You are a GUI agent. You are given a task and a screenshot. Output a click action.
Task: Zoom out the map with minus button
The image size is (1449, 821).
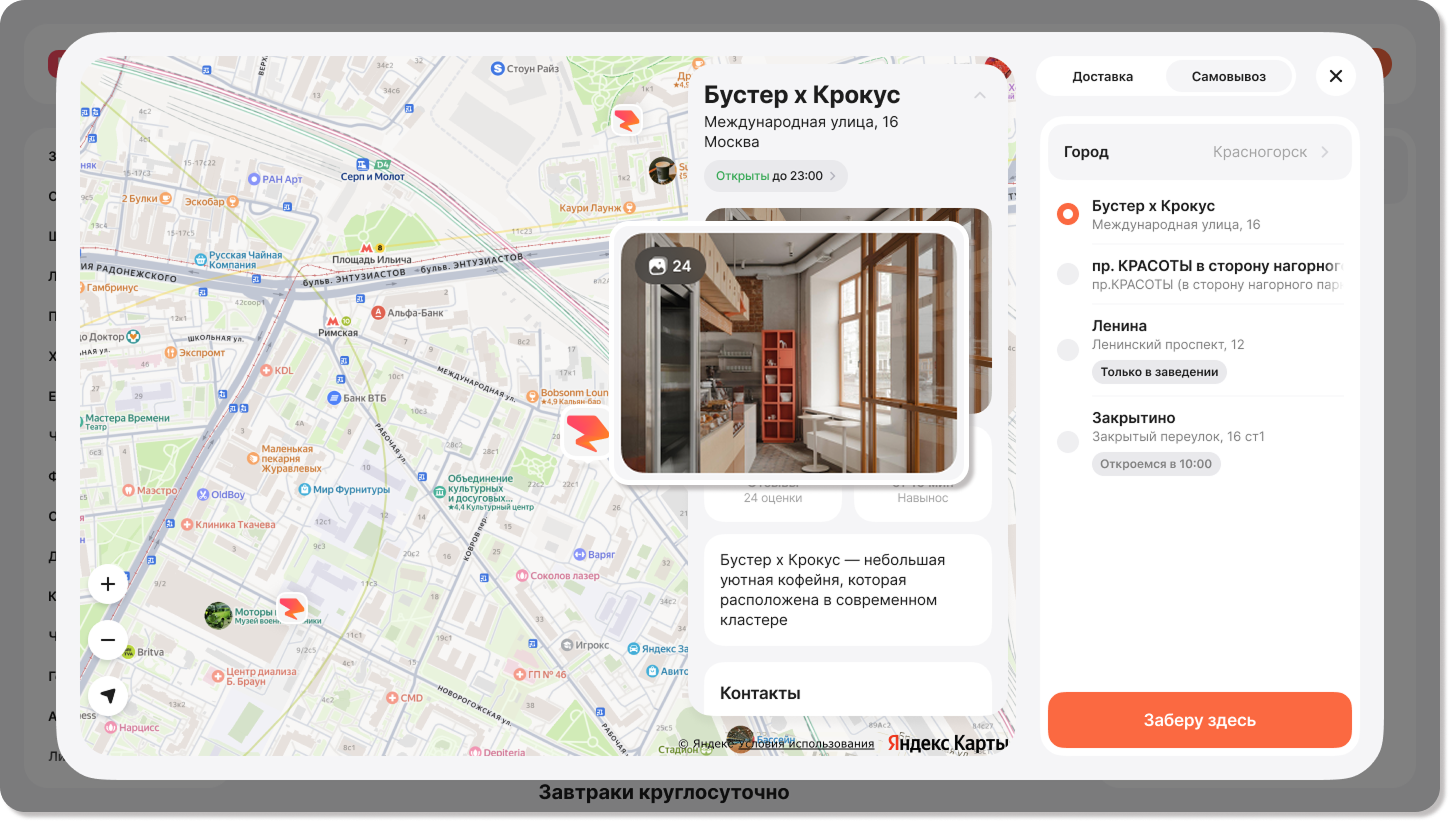108,640
